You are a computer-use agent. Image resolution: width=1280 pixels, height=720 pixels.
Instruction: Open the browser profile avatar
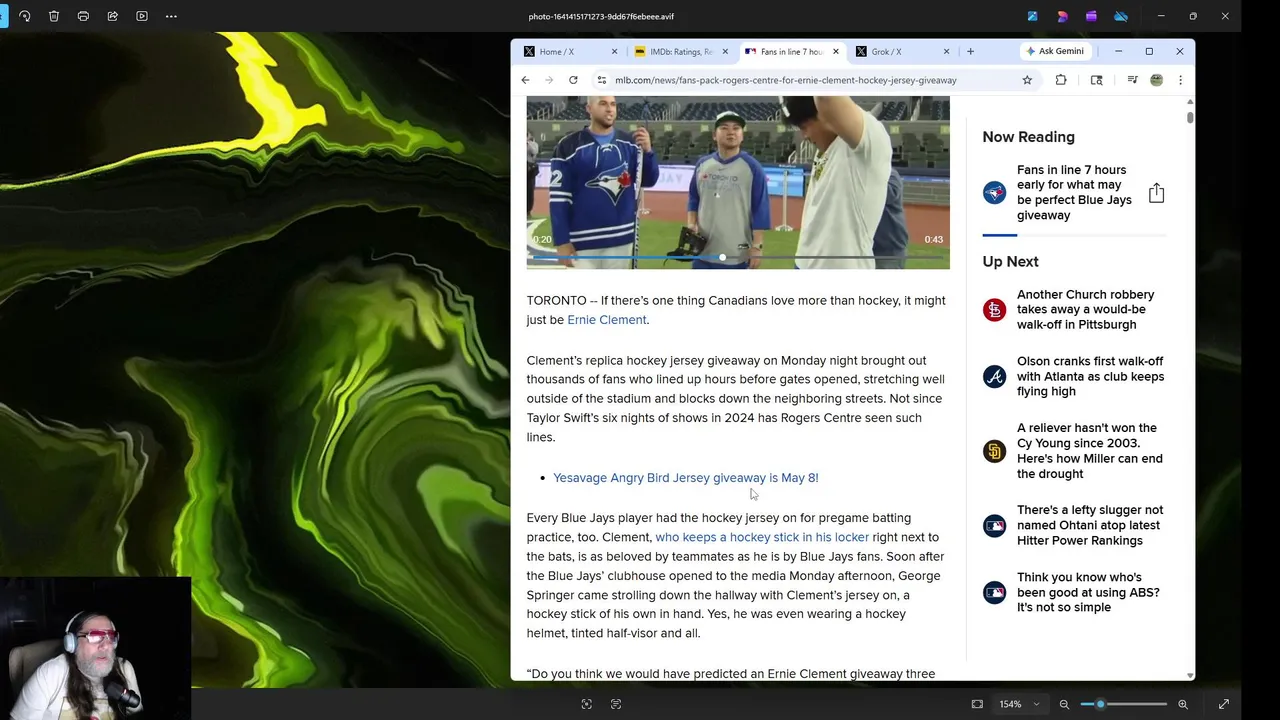click(x=1156, y=80)
